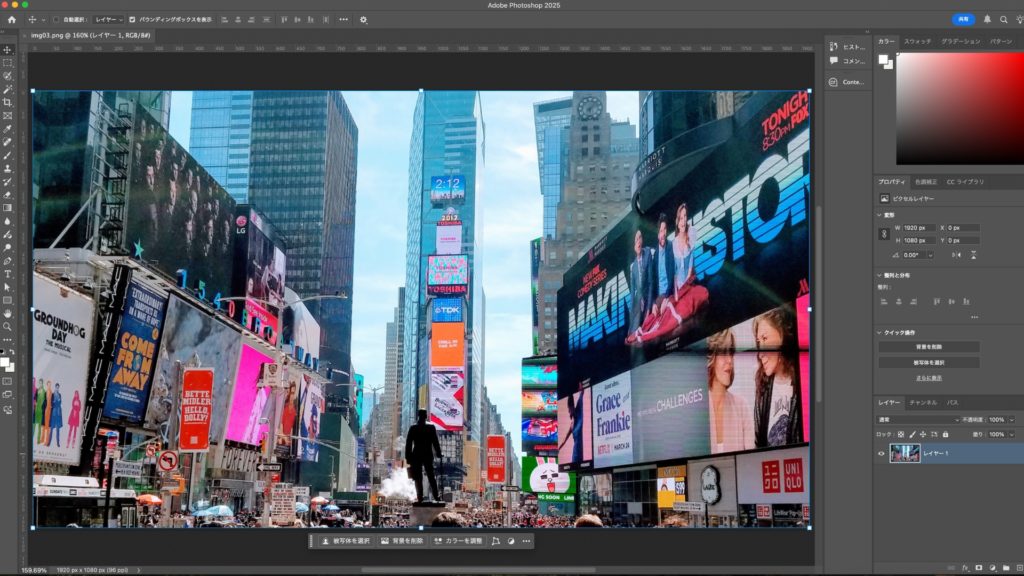The image size is (1024, 576).
Task: Enable the 自動選択 checkbox
Action: pyautogui.click(x=57, y=19)
